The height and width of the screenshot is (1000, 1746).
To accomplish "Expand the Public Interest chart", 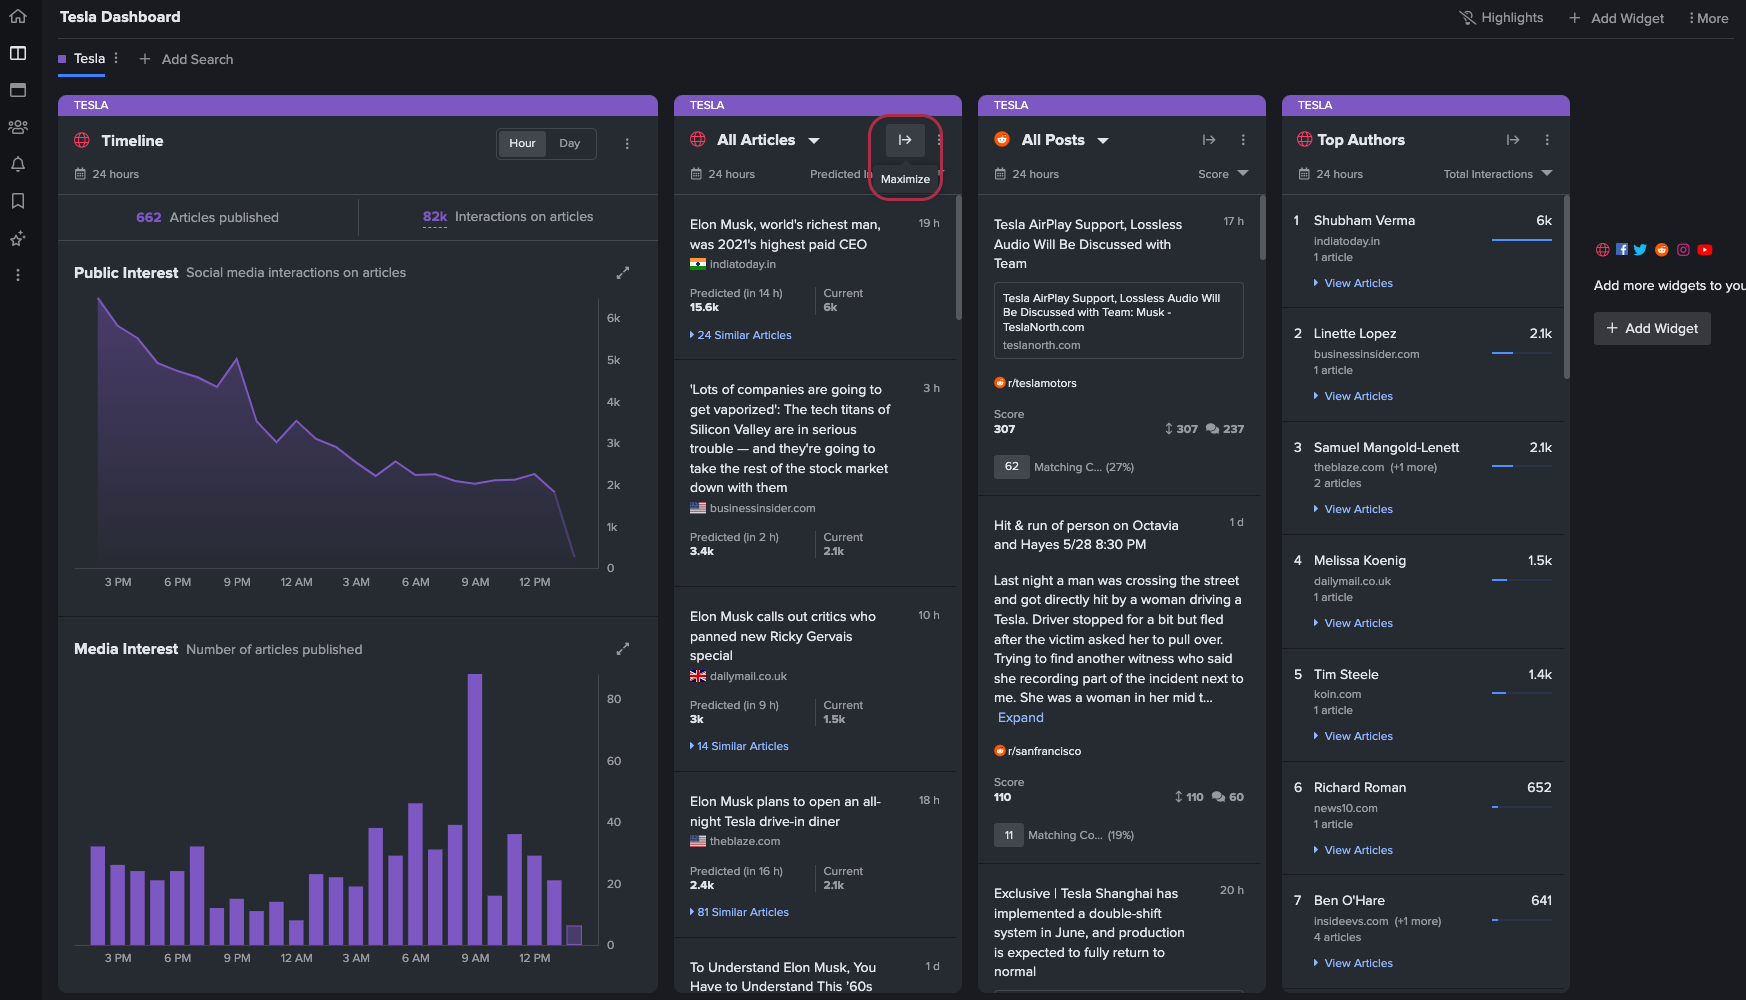I will (622, 273).
